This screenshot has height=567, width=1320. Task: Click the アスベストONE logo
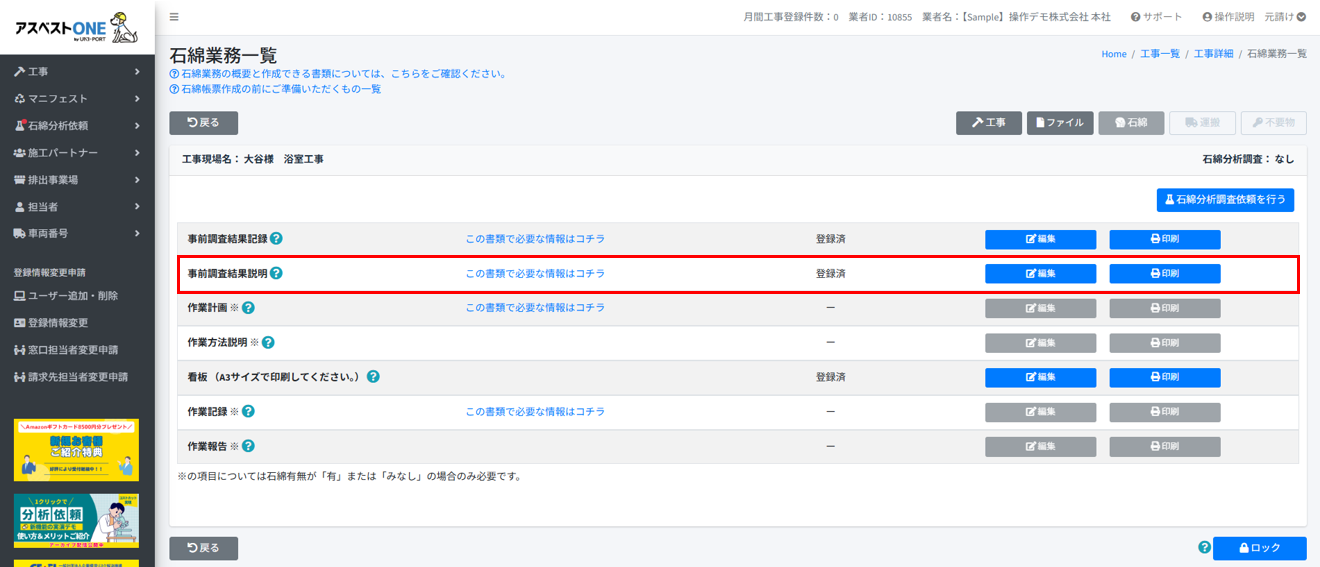click(76, 28)
